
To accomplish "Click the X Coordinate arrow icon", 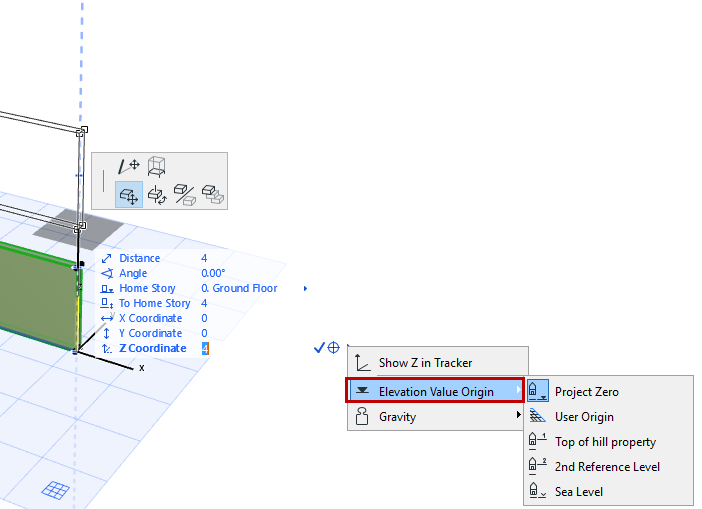I will (107, 318).
